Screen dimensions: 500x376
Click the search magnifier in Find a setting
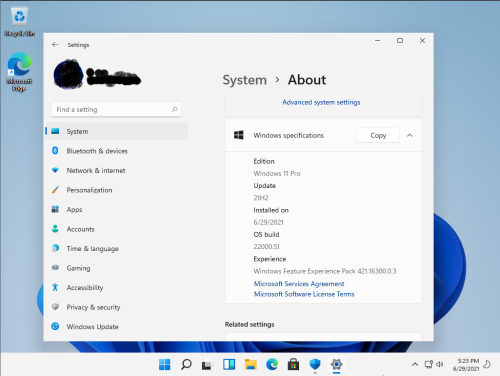point(174,109)
